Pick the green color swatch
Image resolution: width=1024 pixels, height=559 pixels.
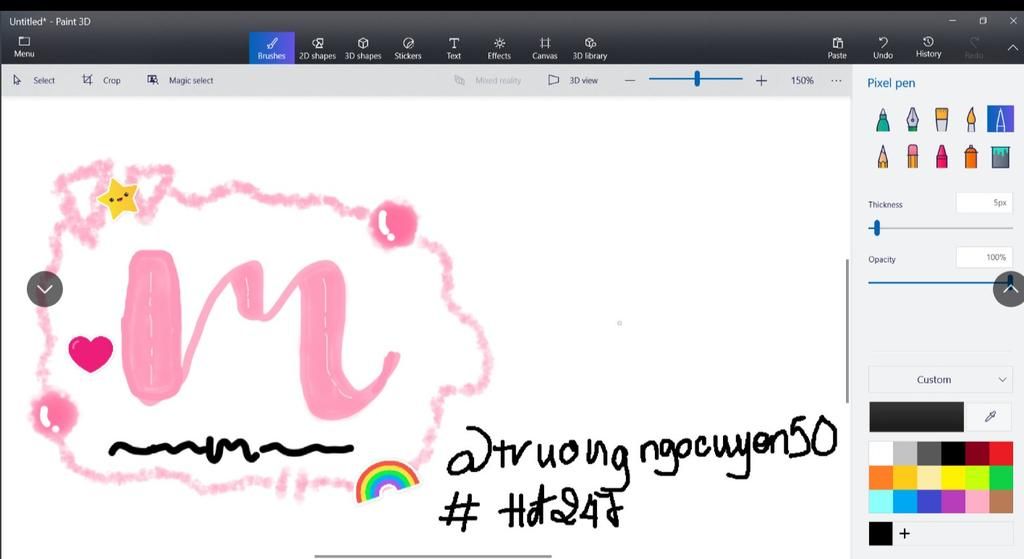[x=1001, y=477]
